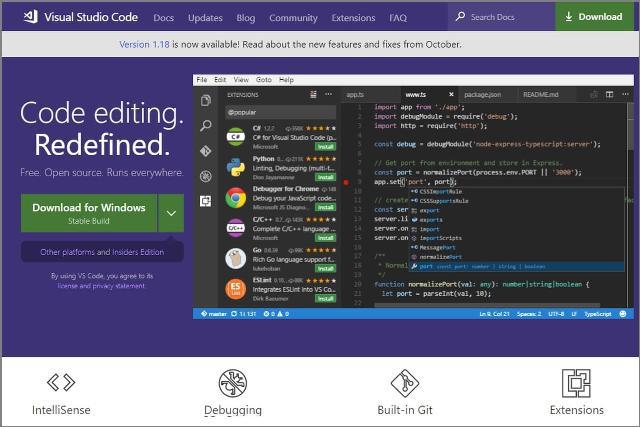Screen dimensions: 640x427
Task: Open the Version 1.18 release link
Action: coord(144,44)
